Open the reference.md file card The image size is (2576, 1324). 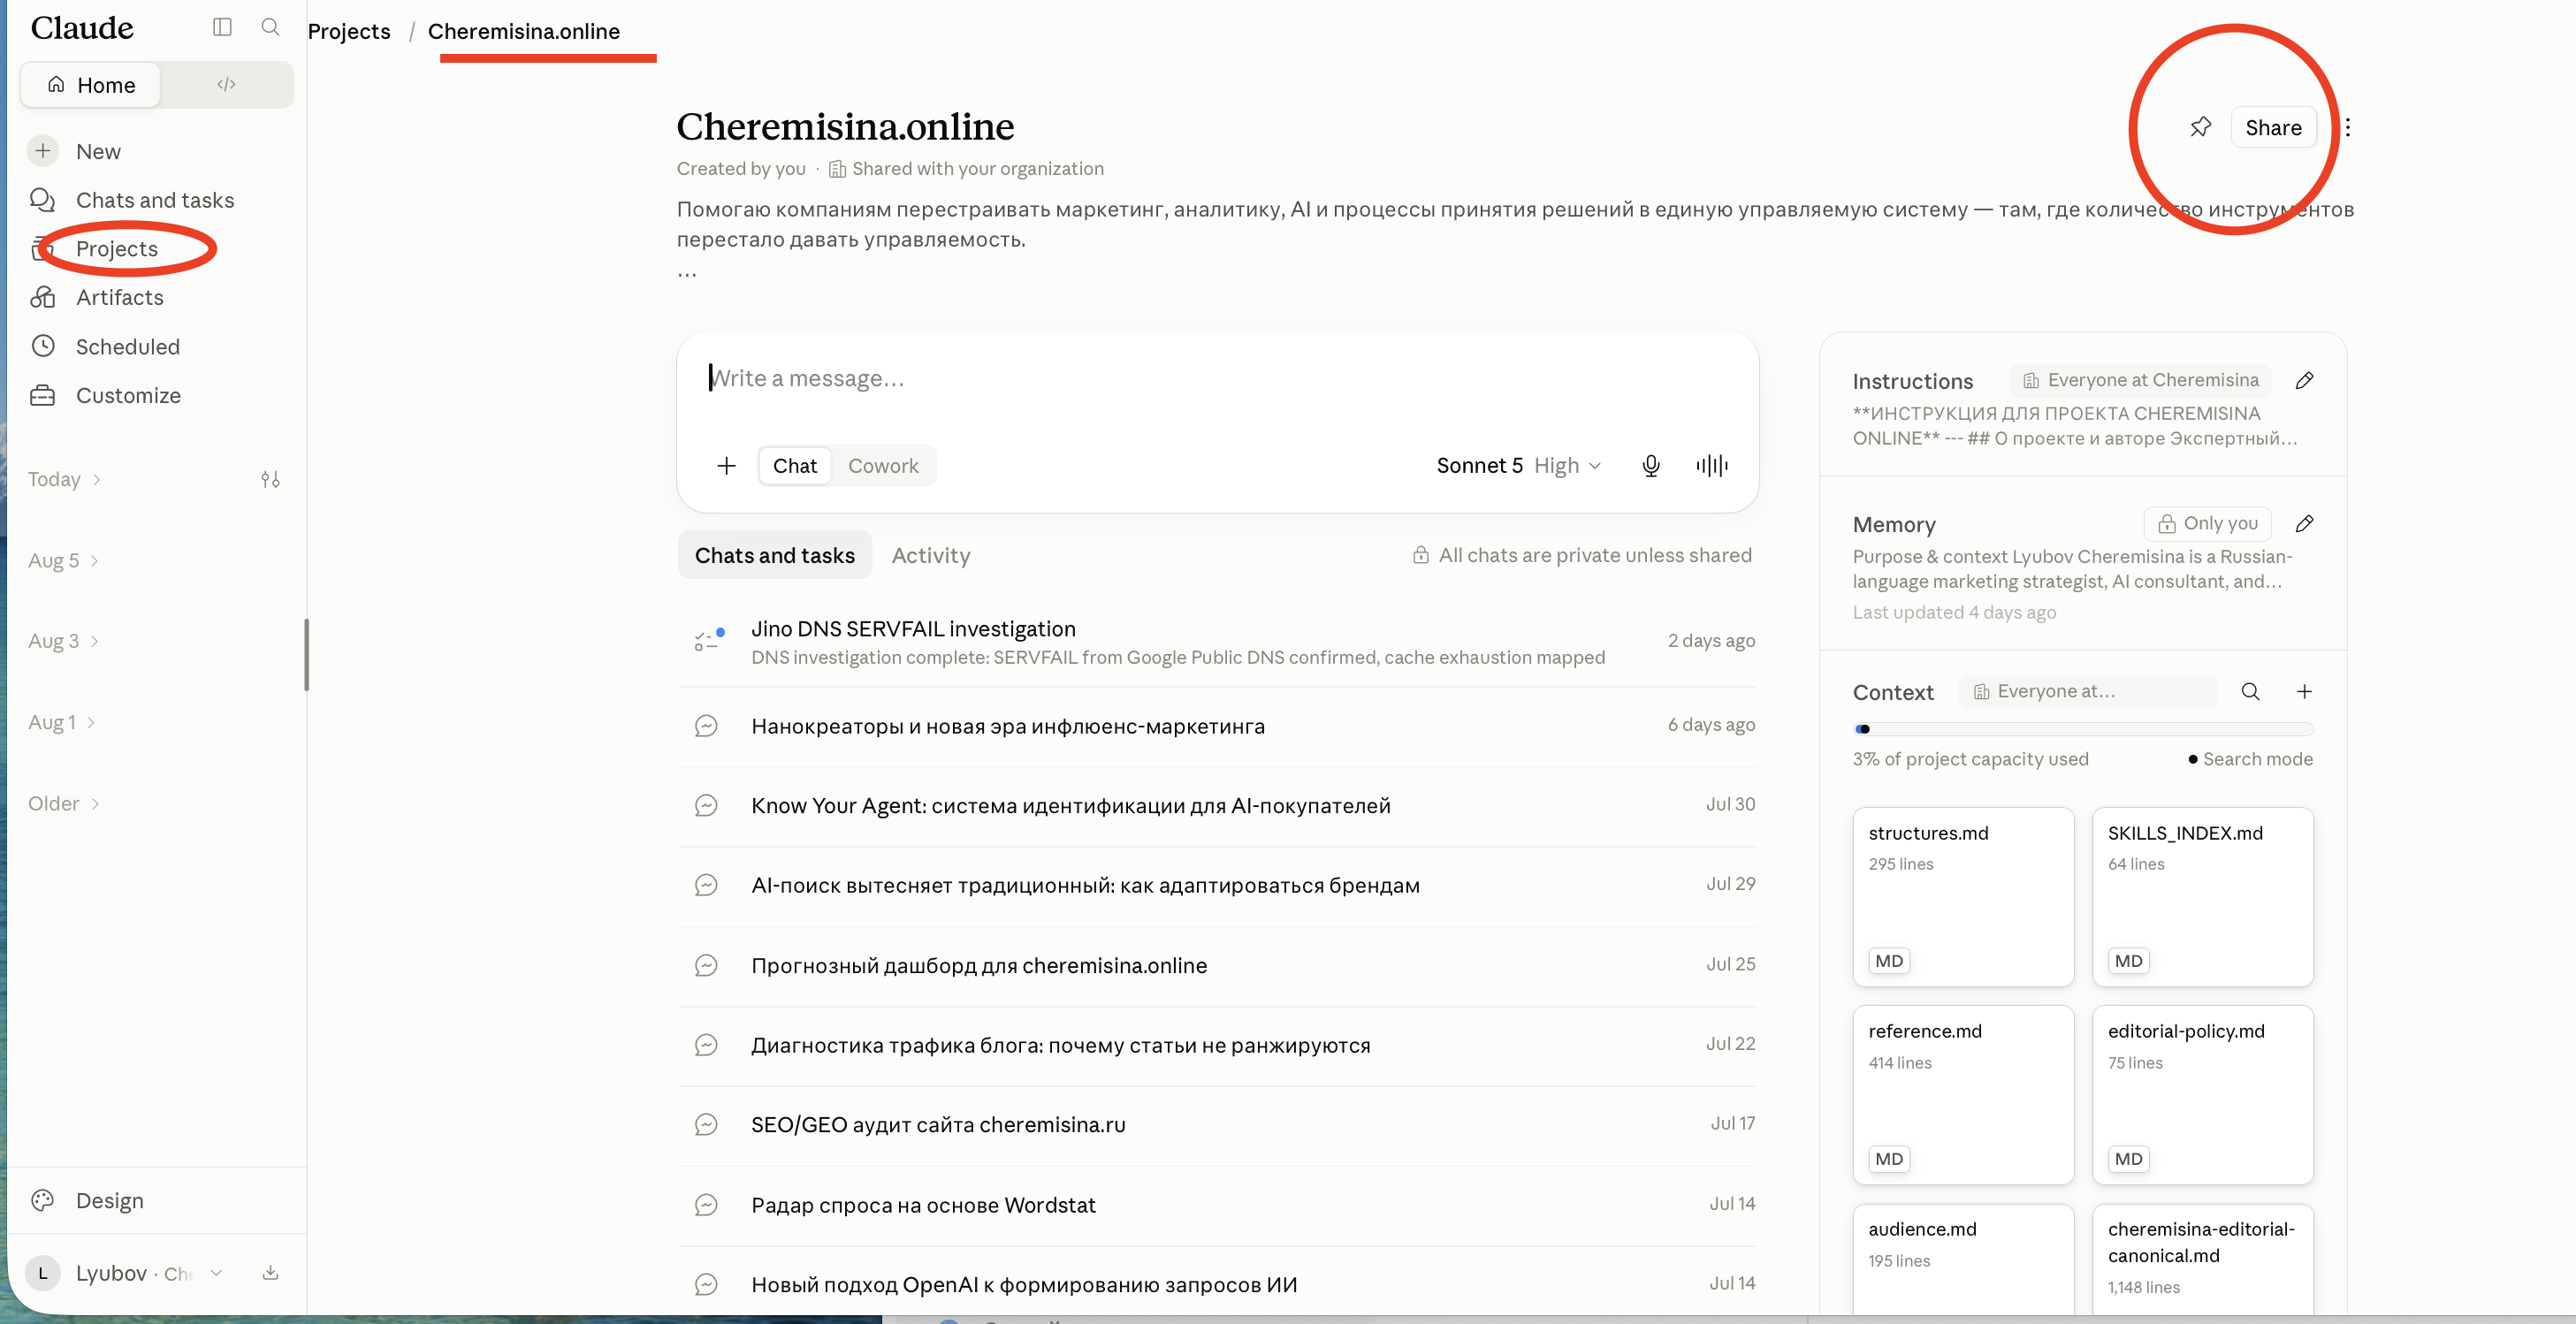click(1963, 1095)
